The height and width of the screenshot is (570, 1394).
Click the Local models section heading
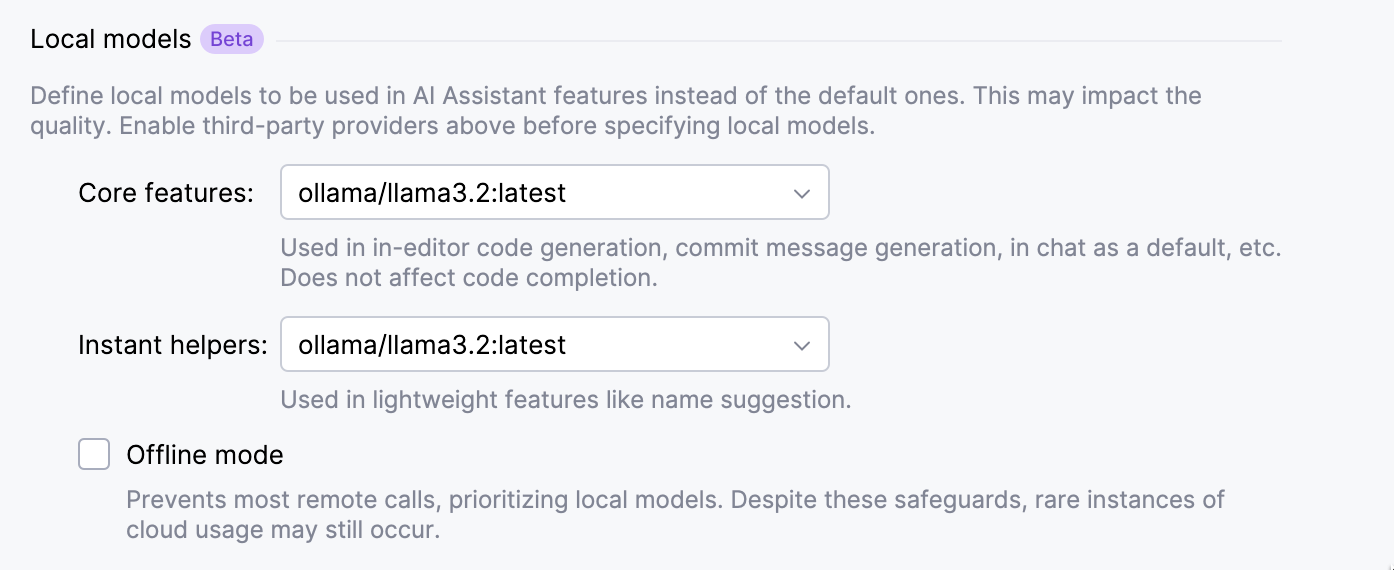pyautogui.click(x=110, y=39)
